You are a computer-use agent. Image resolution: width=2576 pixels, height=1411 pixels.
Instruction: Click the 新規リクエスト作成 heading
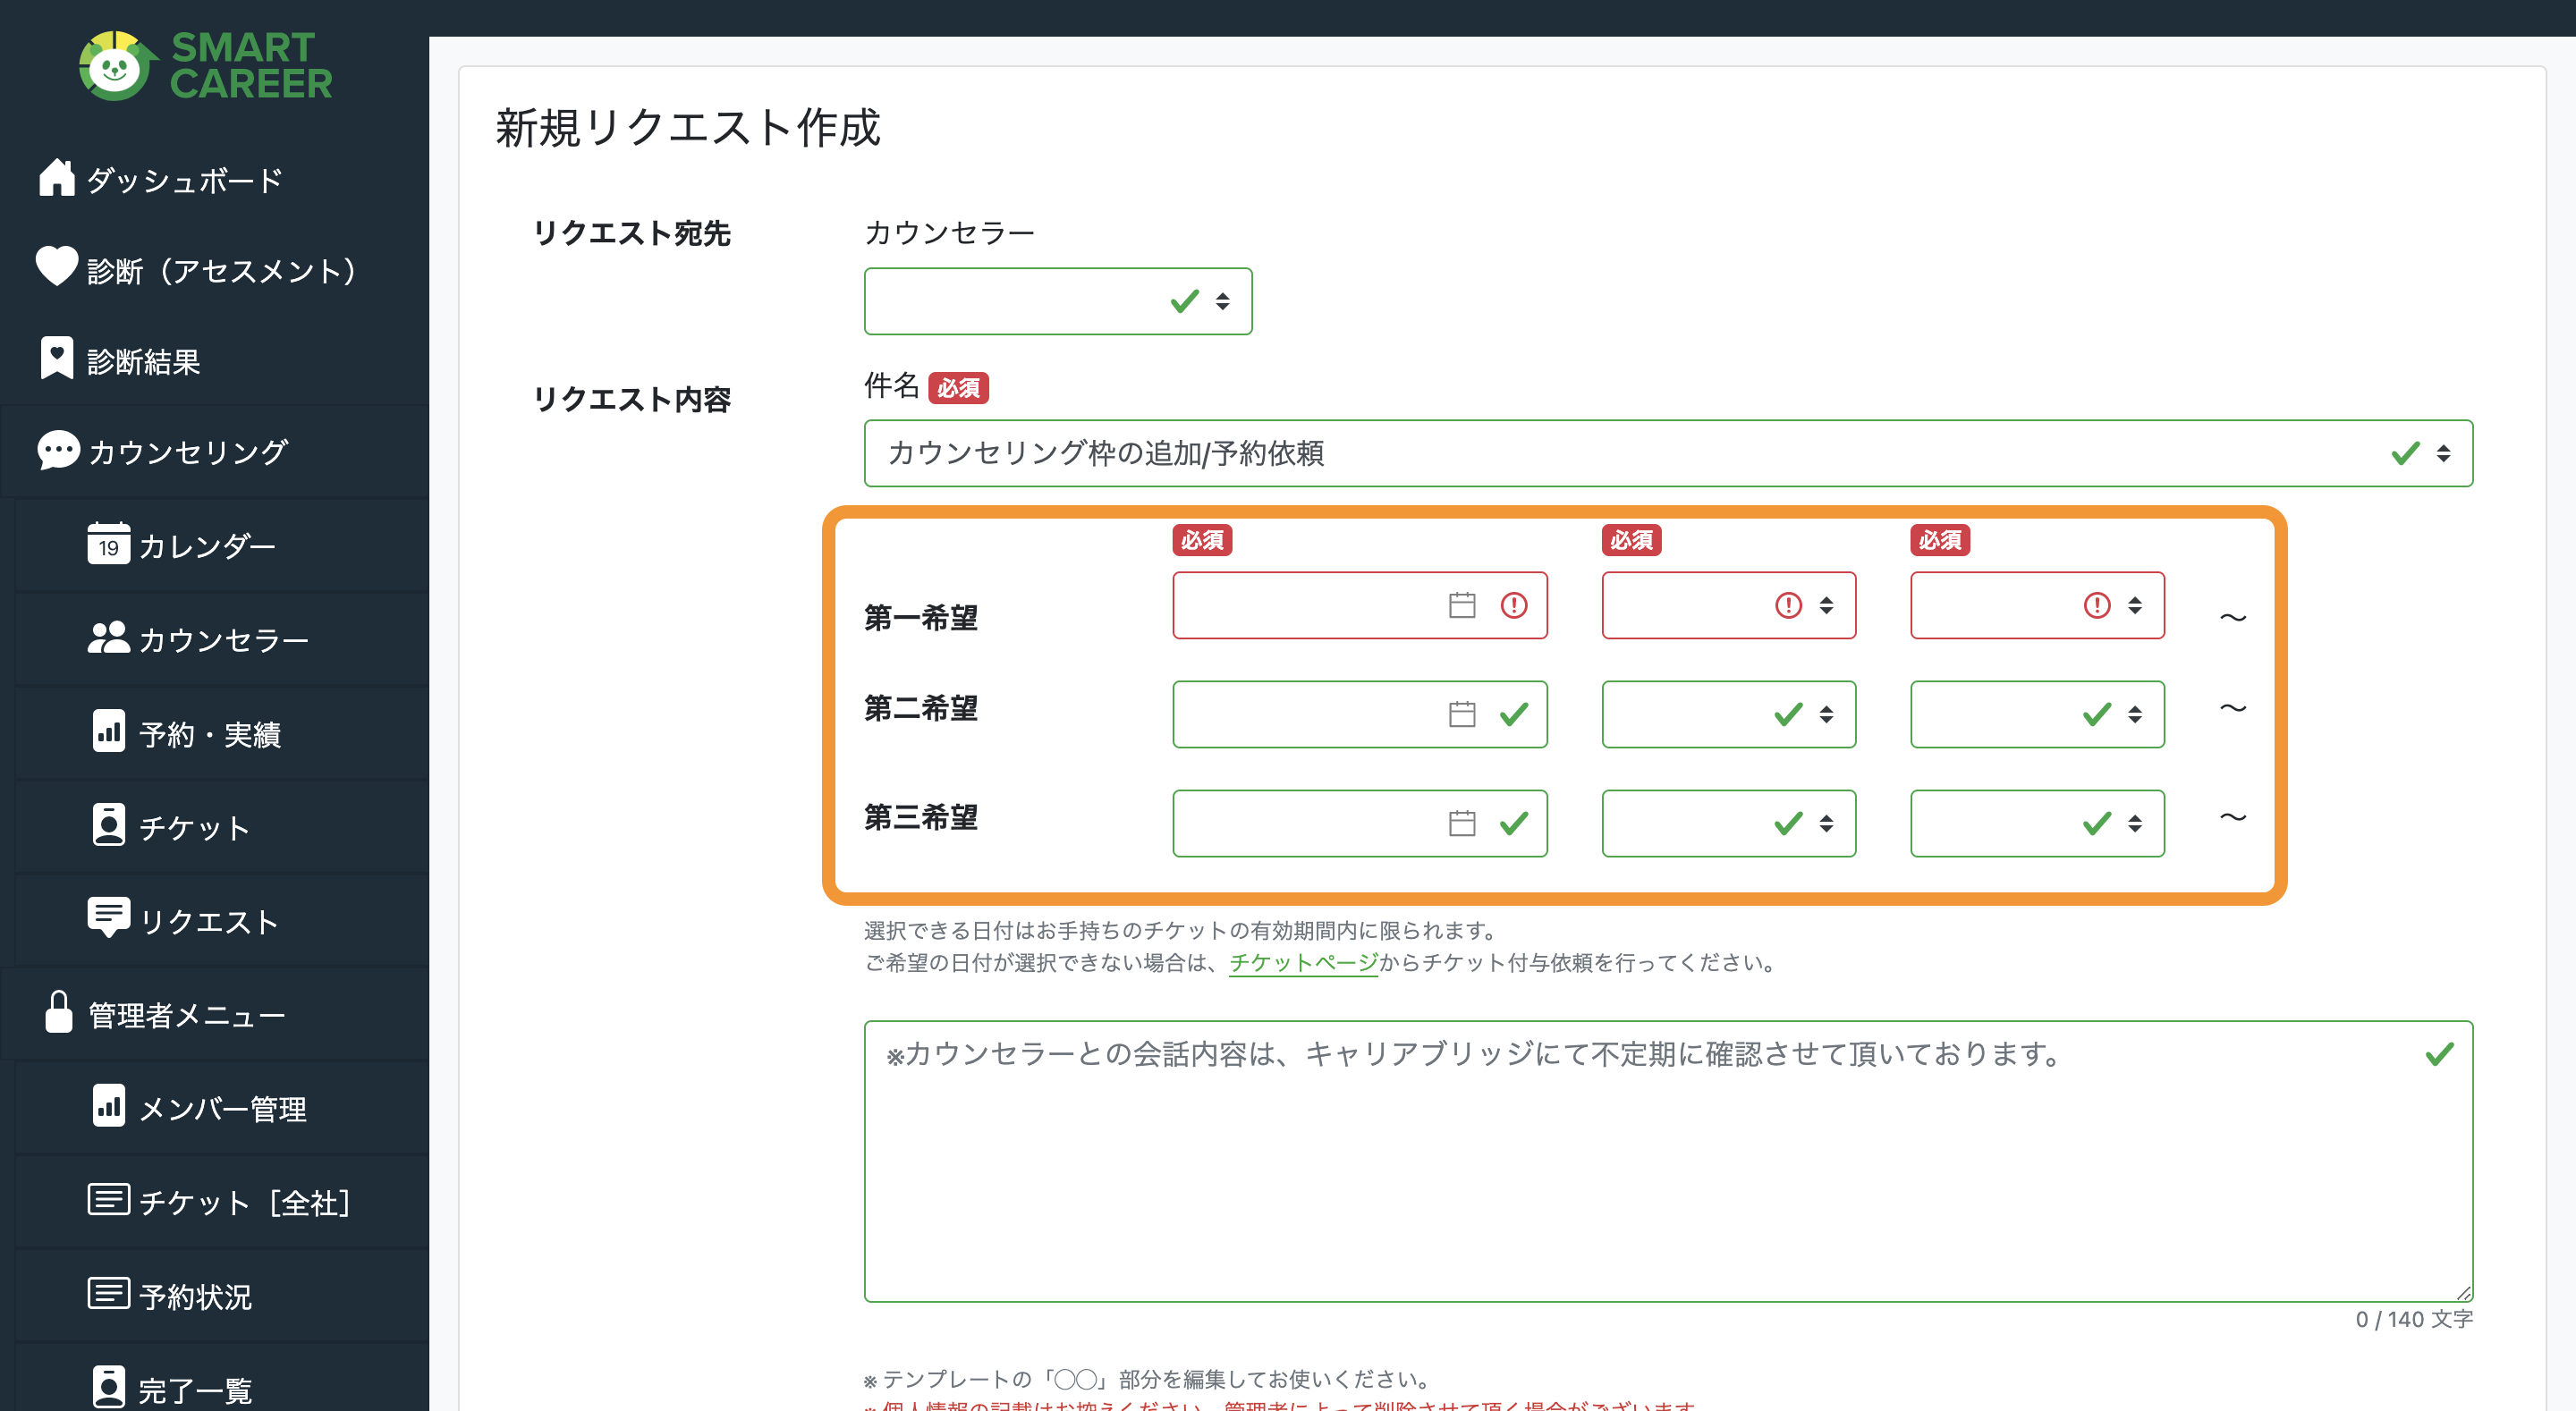coord(688,128)
